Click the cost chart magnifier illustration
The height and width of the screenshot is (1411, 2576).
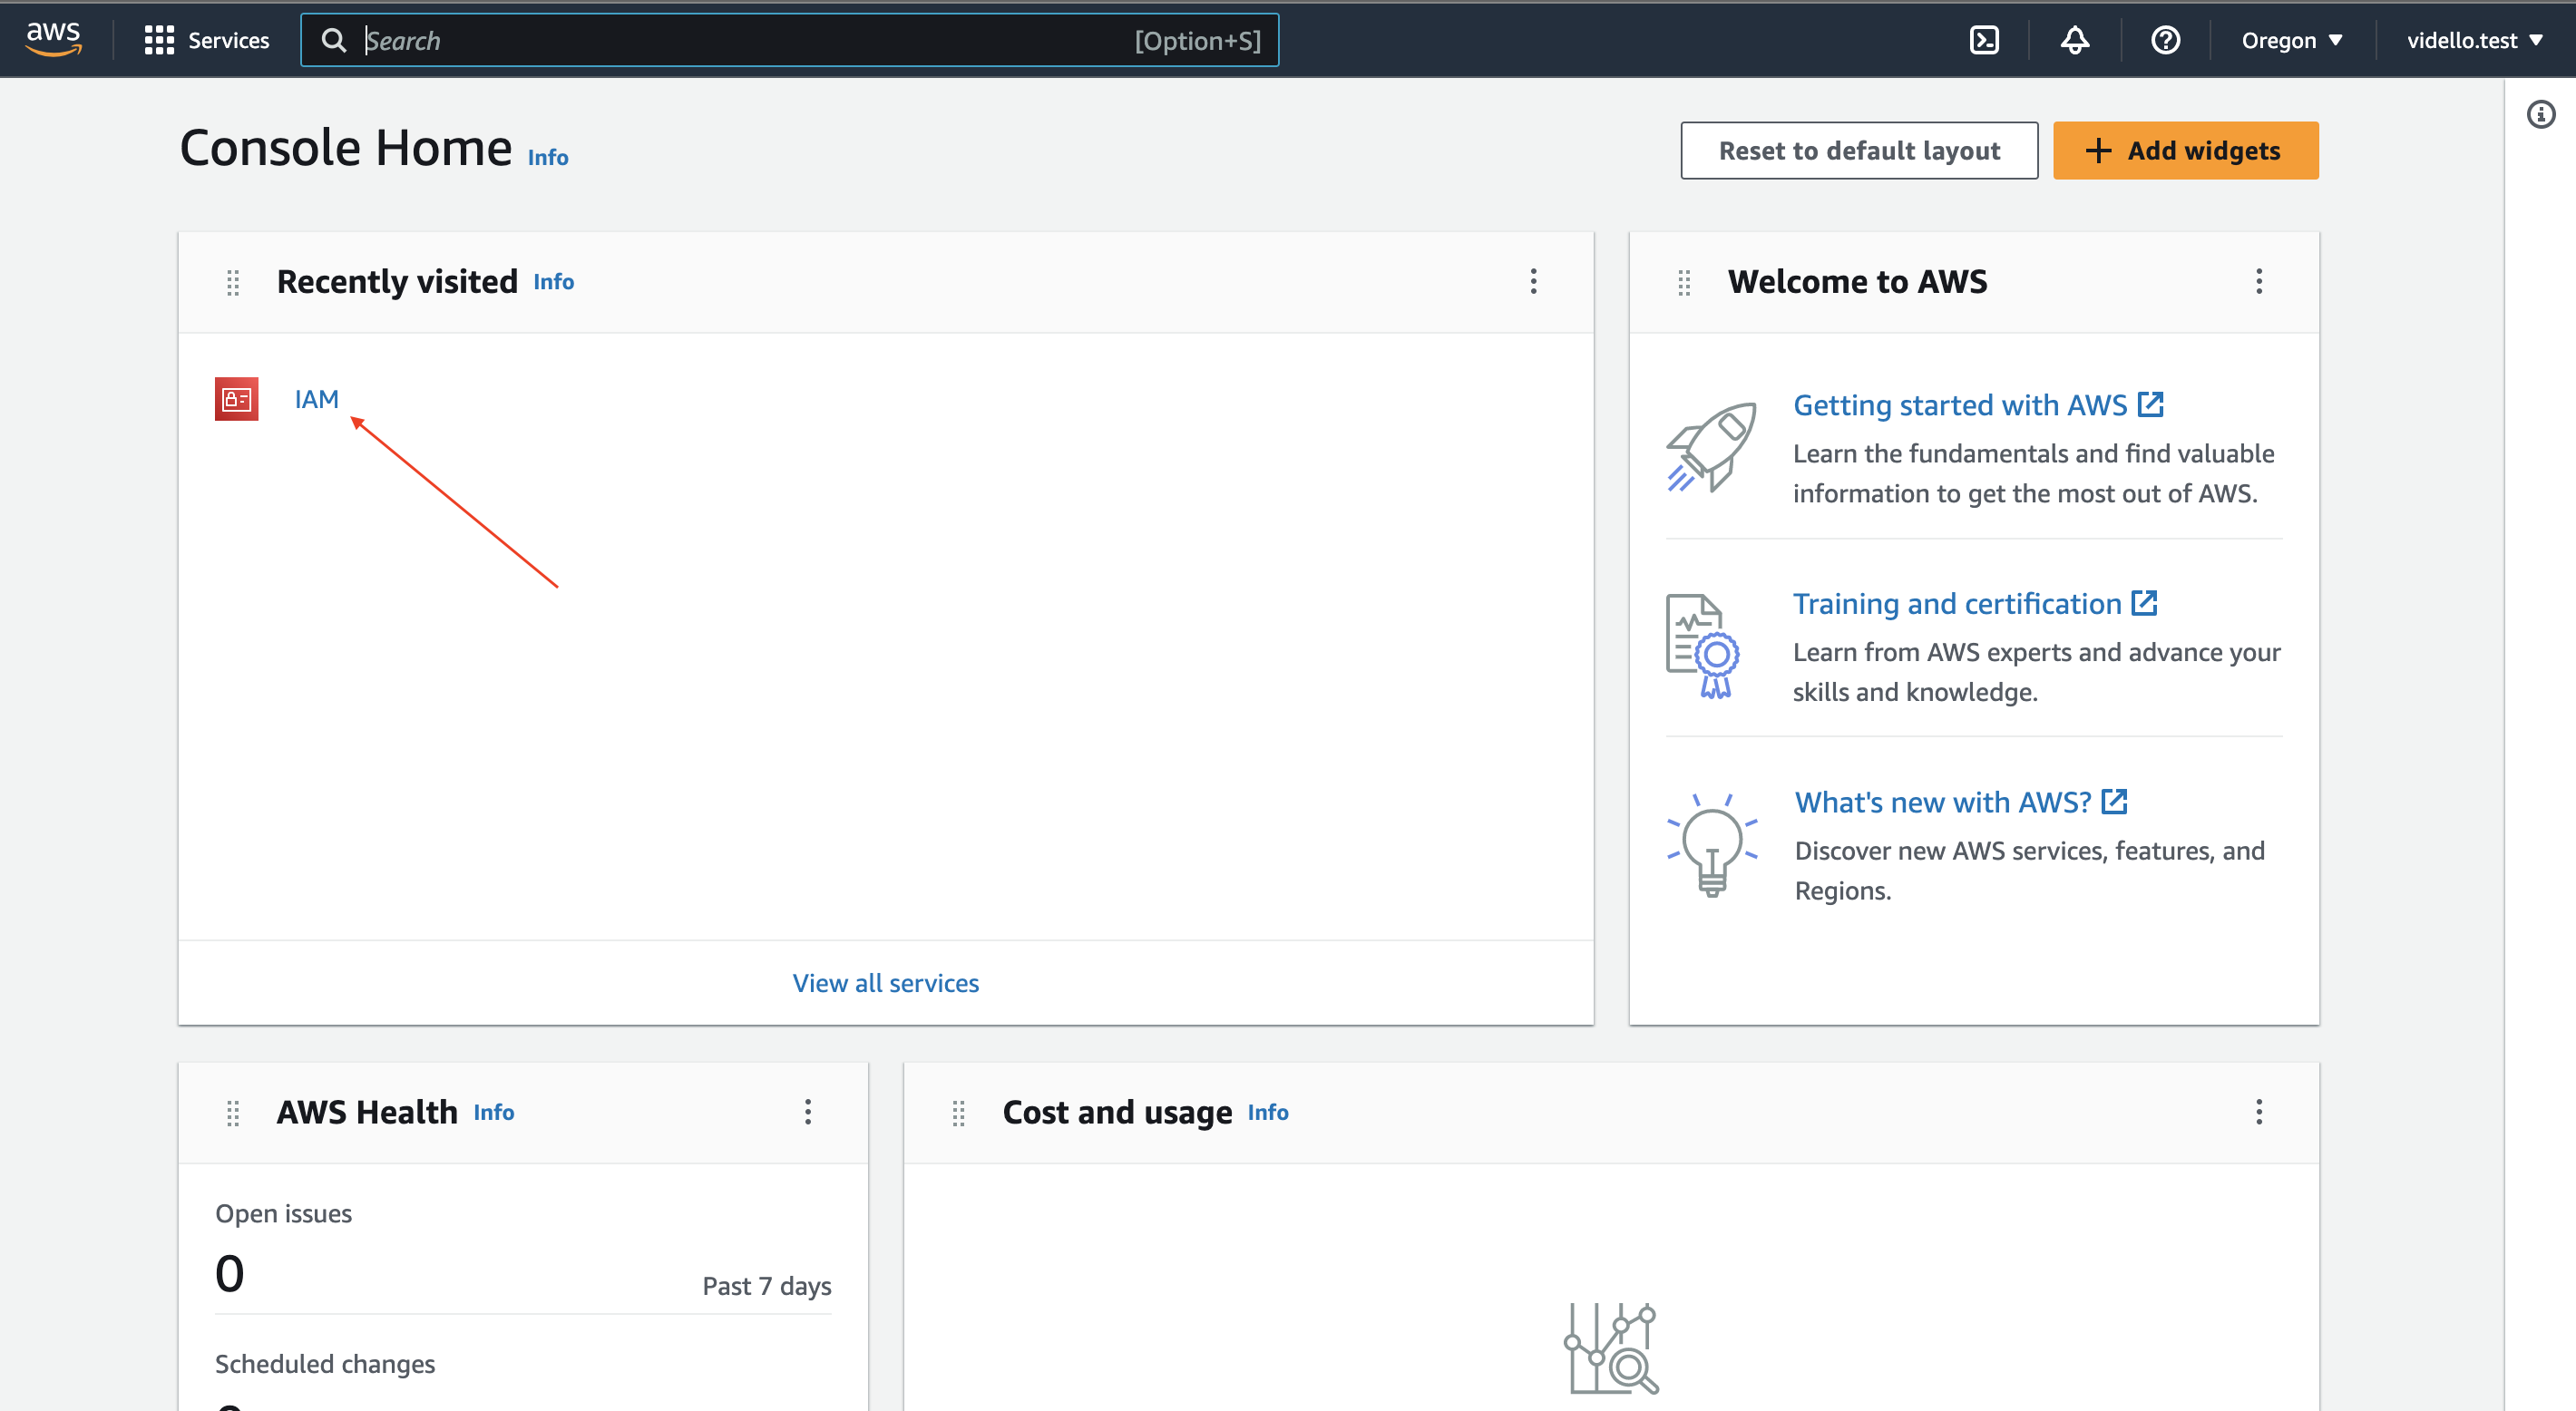[x=1611, y=1348]
